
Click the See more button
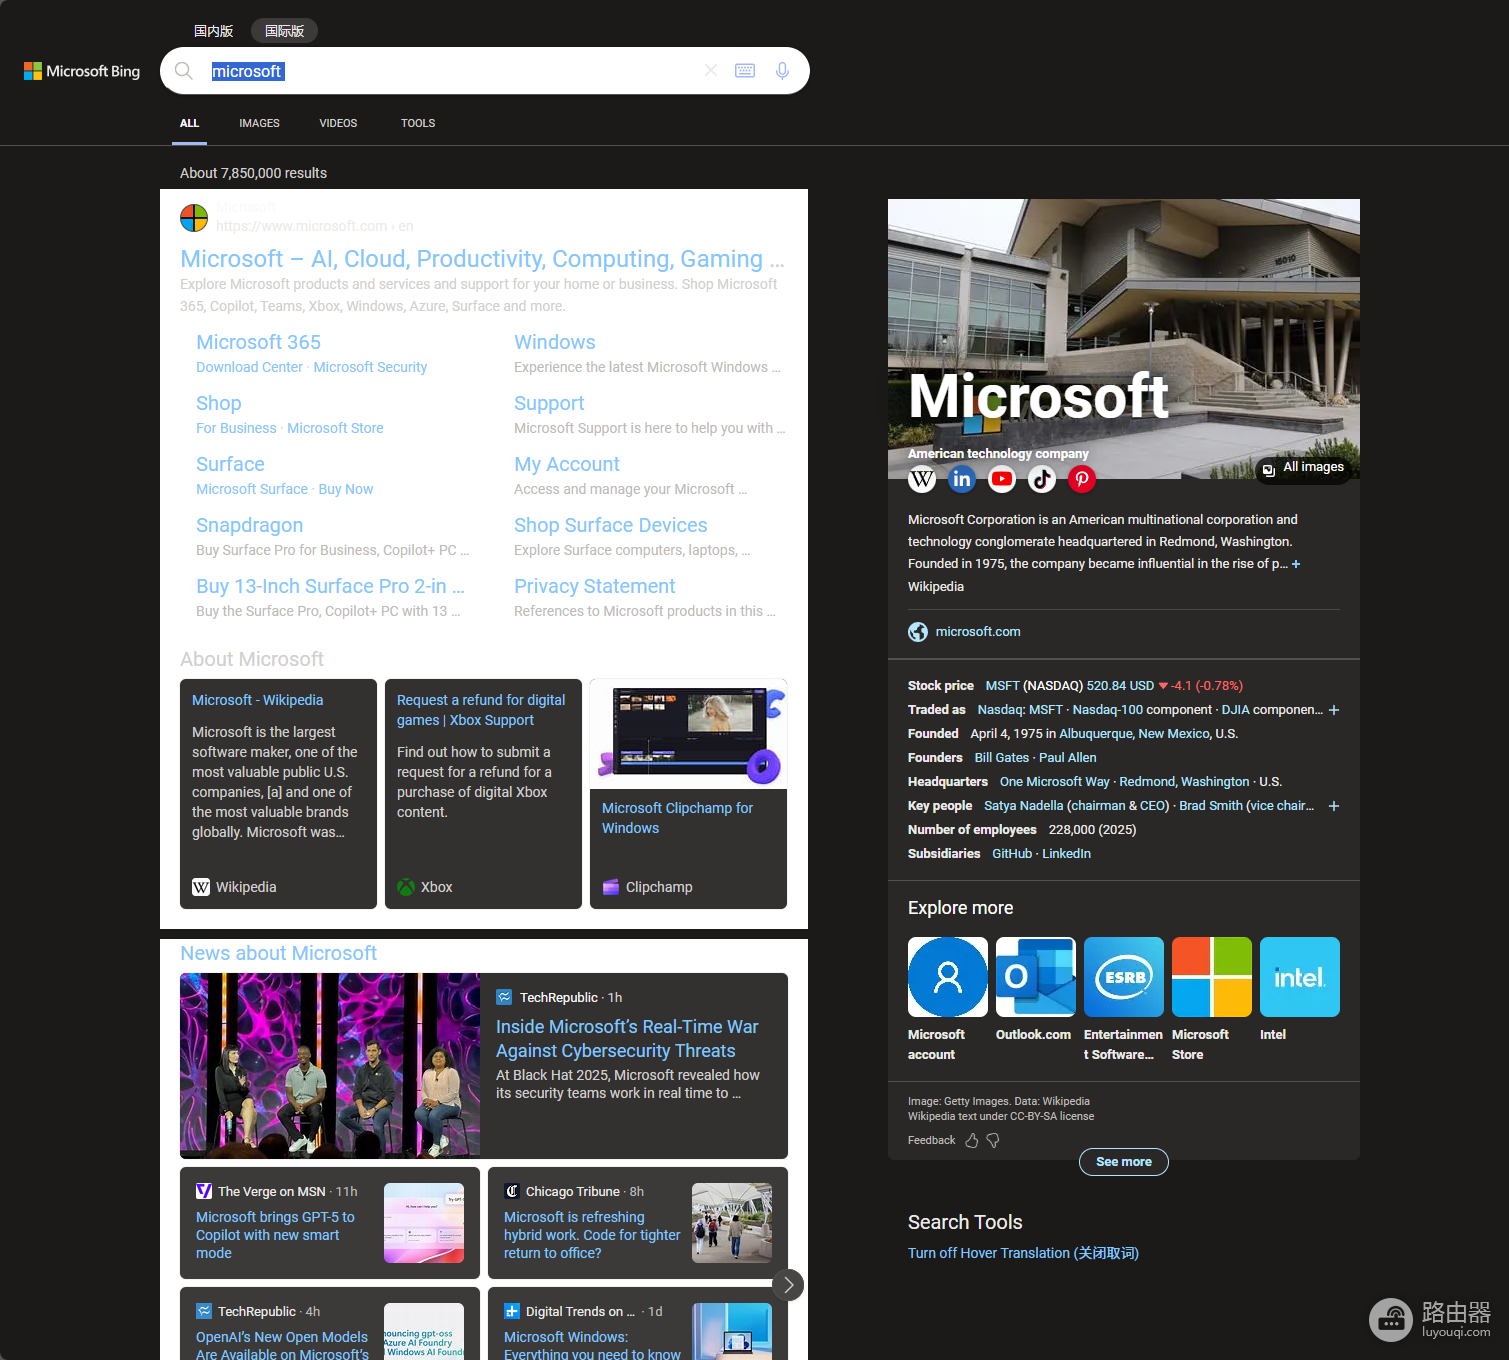(1124, 1162)
